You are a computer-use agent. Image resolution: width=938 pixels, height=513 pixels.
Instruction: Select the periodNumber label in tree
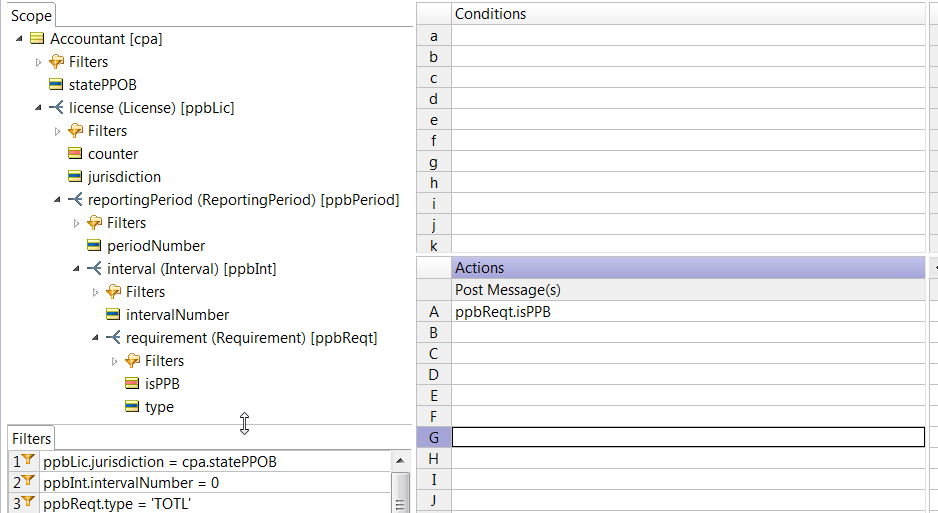[x=156, y=246]
